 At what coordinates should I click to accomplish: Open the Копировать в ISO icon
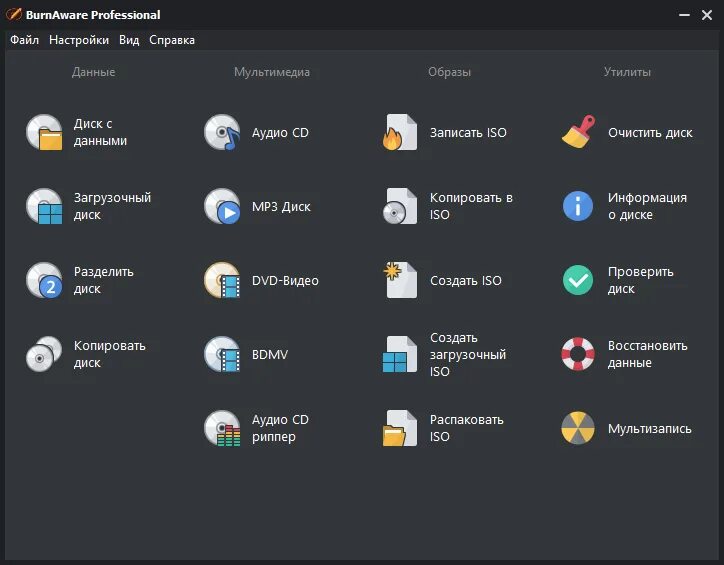pyautogui.click(x=400, y=206)
